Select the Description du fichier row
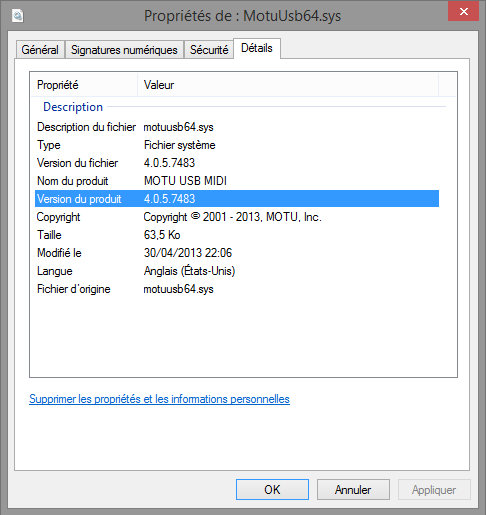The width and height of the screenshot is (486, 515). (x=237, y=127)
